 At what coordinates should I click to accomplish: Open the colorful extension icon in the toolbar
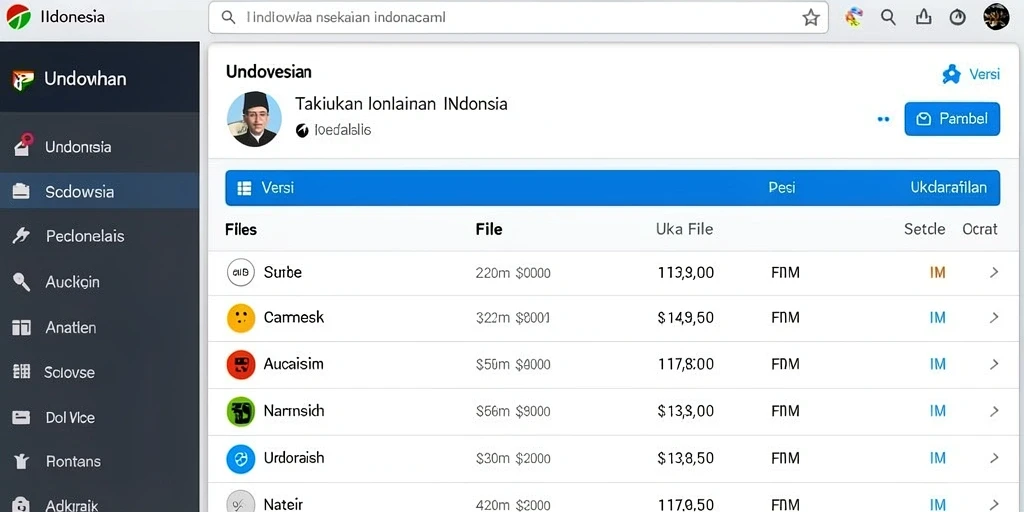pos(853,18)
